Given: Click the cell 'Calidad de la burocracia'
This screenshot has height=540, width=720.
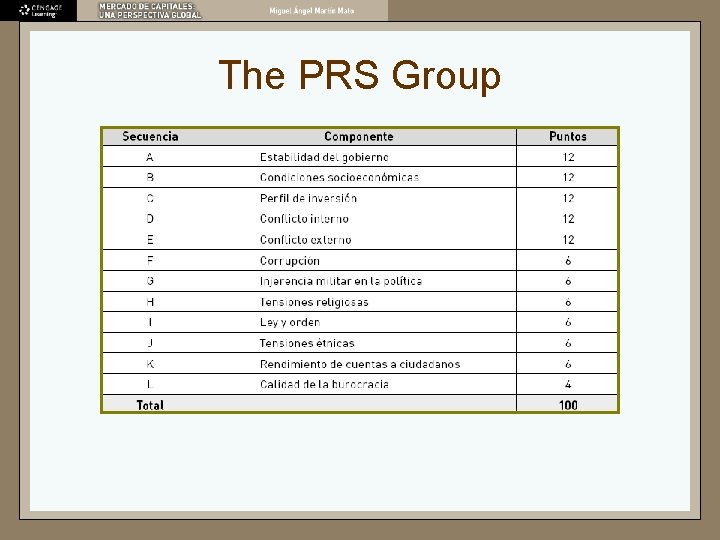Looking at the screenshot, I should [x=324, y=384].
